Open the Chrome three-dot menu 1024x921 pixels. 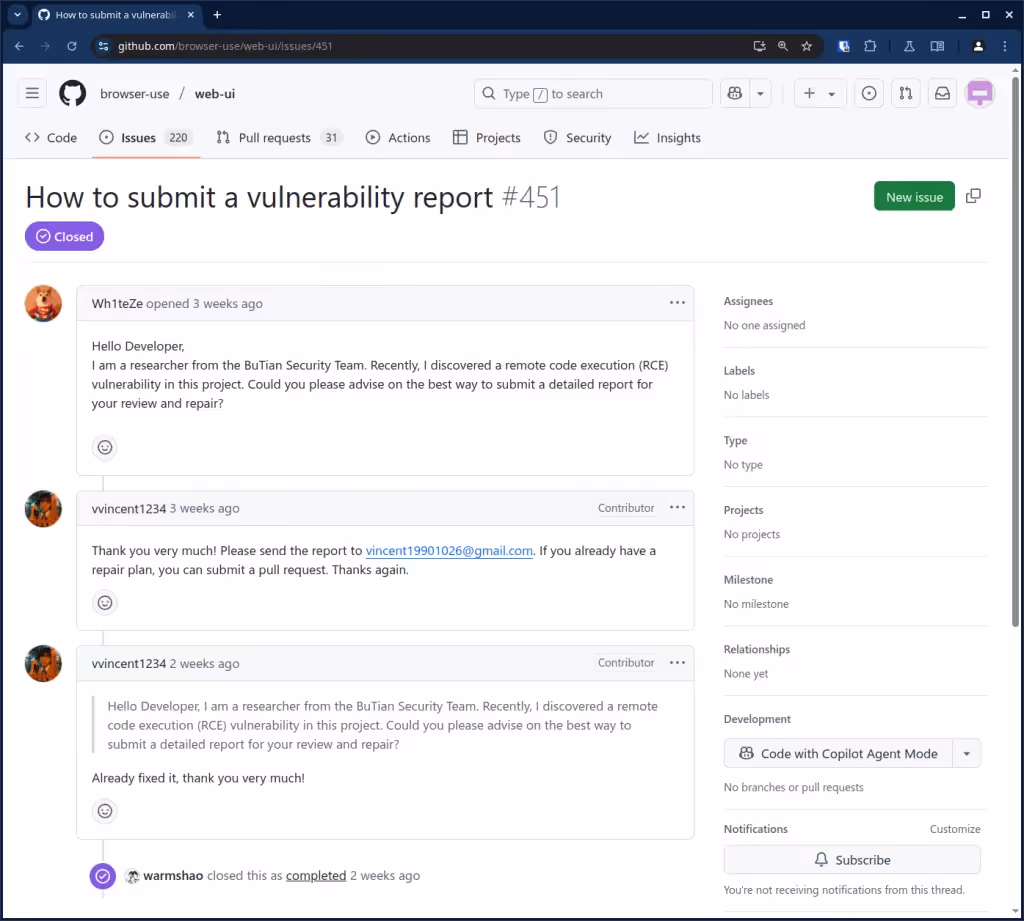pos(1004,46)
